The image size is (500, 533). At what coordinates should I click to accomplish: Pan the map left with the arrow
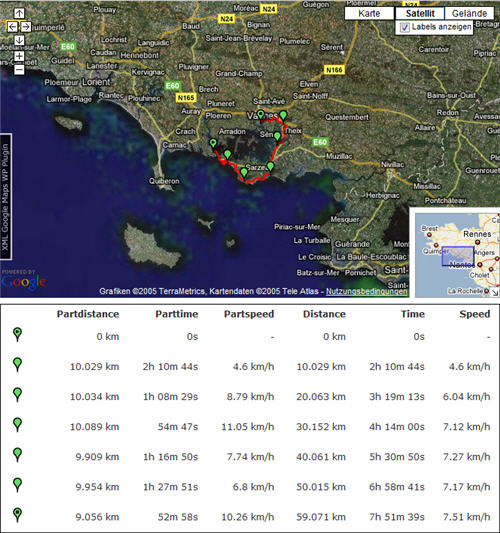(12, 27)
